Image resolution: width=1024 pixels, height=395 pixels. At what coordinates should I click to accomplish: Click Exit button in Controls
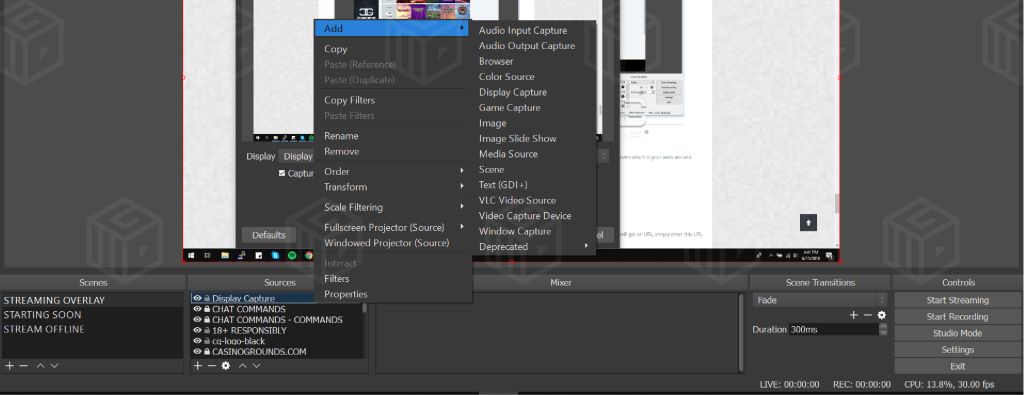coord(957,366)
